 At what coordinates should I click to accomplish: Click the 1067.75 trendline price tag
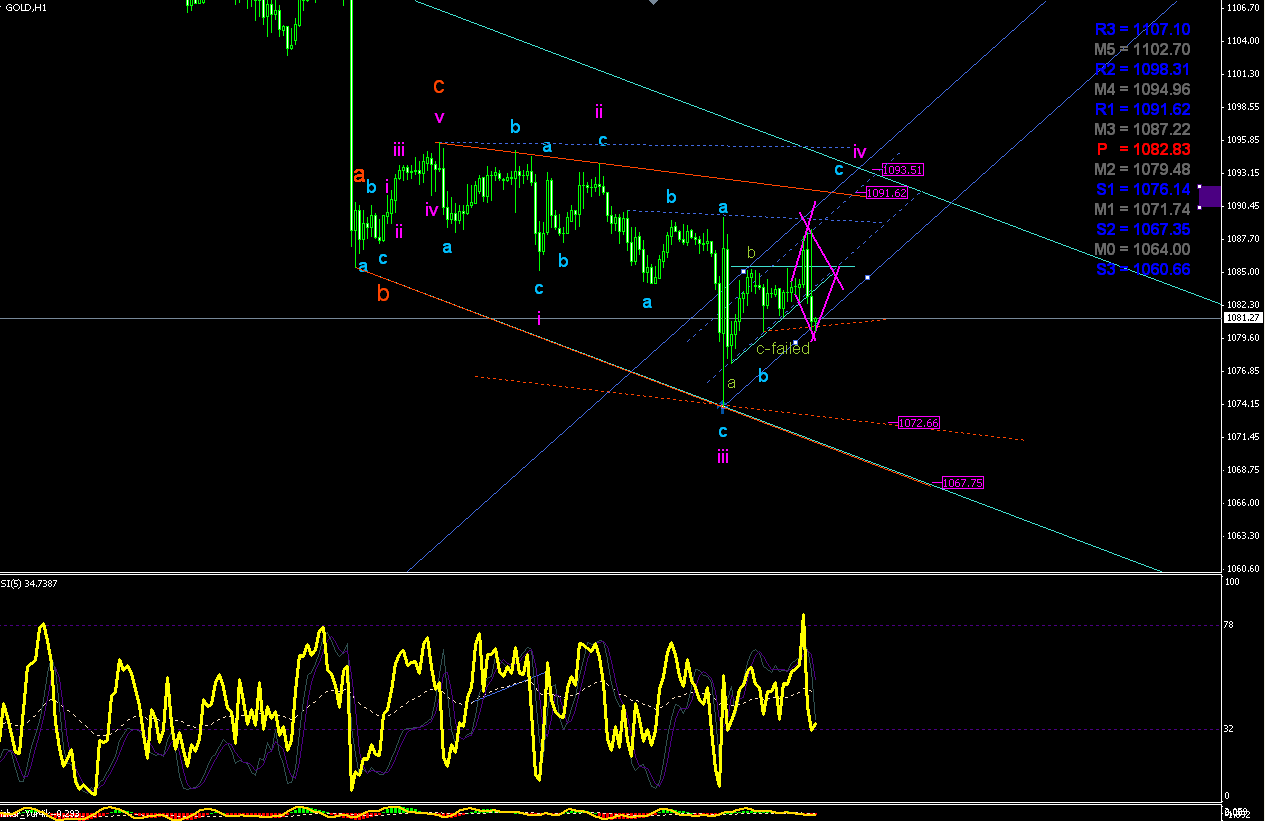click(963, 483)
